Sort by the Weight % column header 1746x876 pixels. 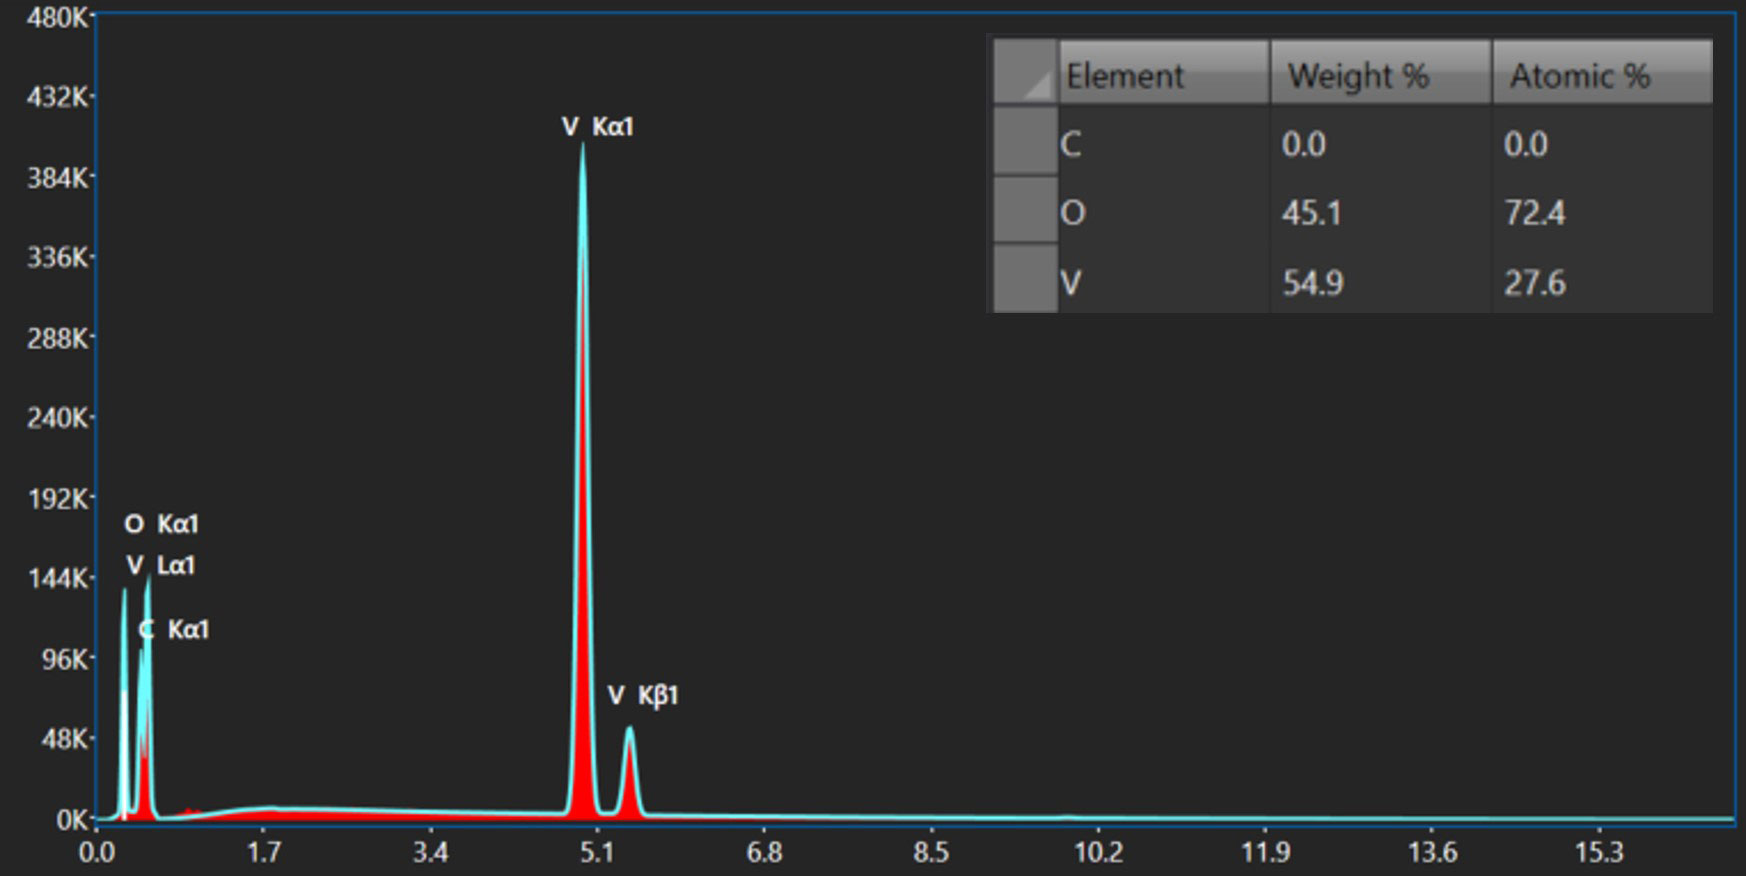point(1380,75)
